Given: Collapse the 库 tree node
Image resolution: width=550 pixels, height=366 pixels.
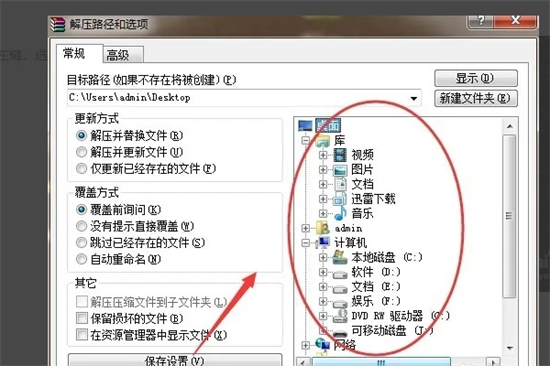Looking at the screenshot, I should (306, 141).
